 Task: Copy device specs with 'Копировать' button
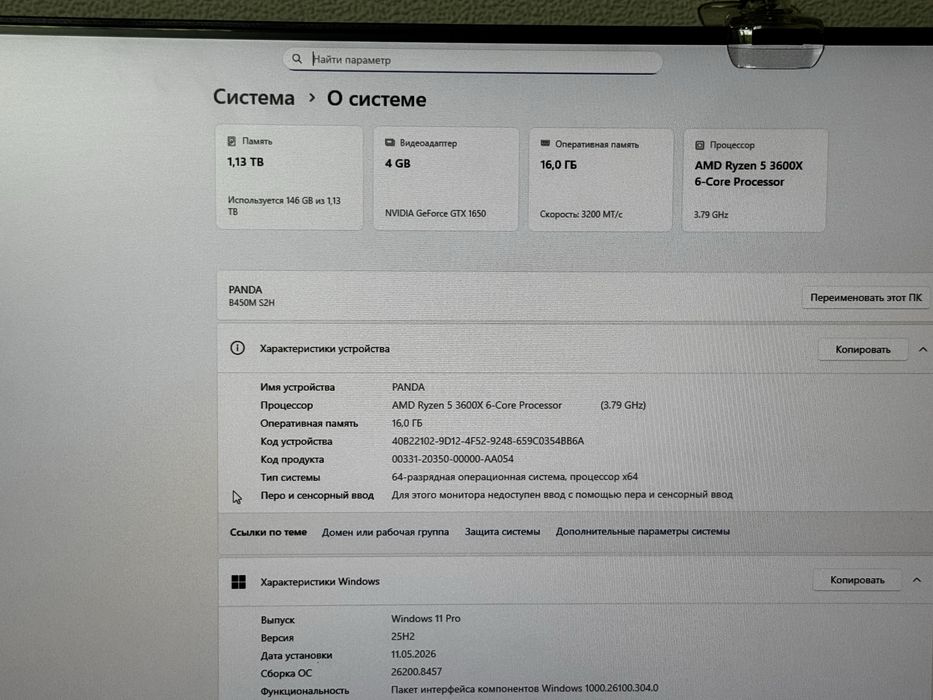tap(863, 349)
